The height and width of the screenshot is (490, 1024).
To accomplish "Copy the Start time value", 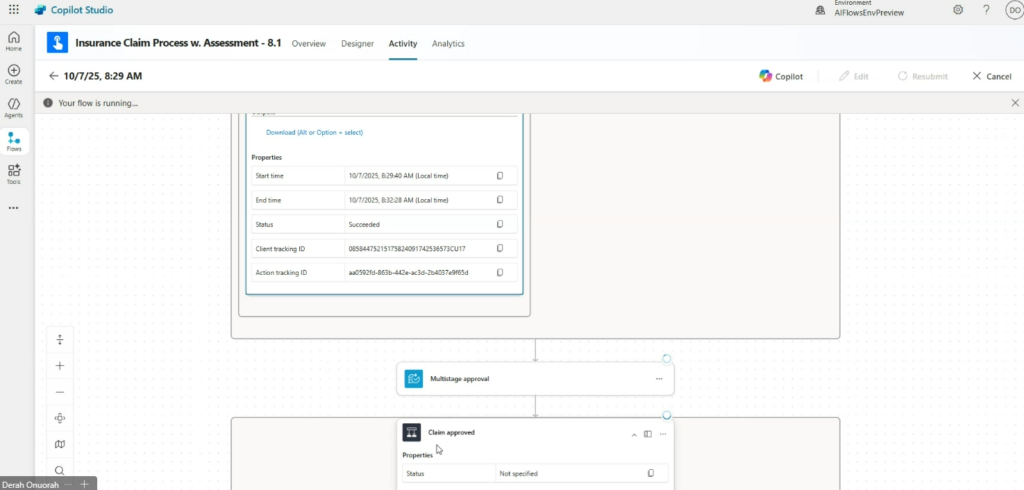I will coord(500,176).
